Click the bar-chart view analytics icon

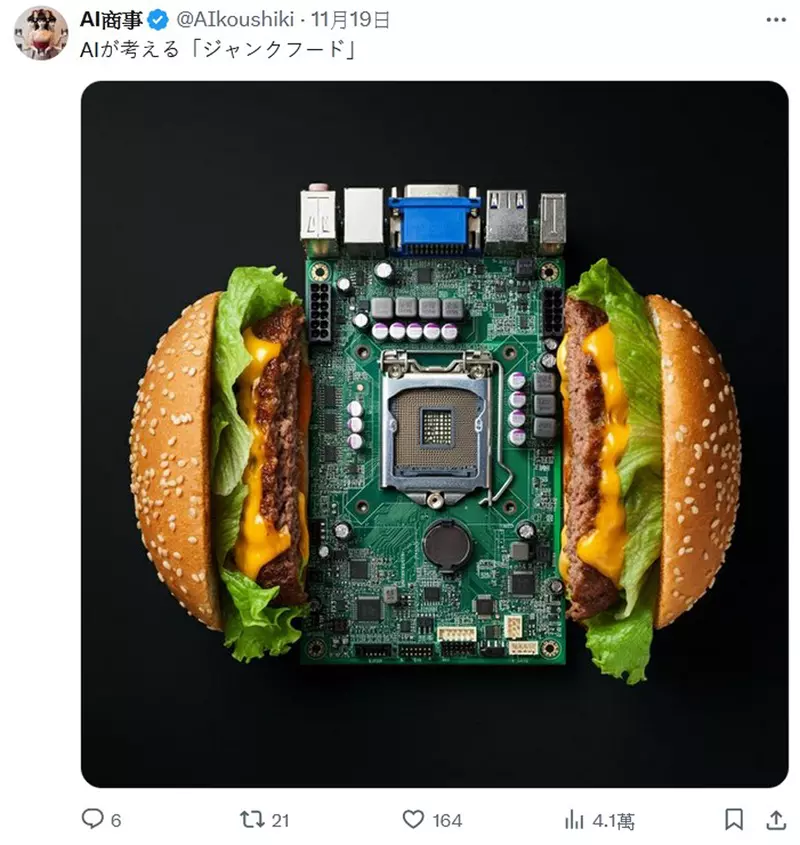575,819
